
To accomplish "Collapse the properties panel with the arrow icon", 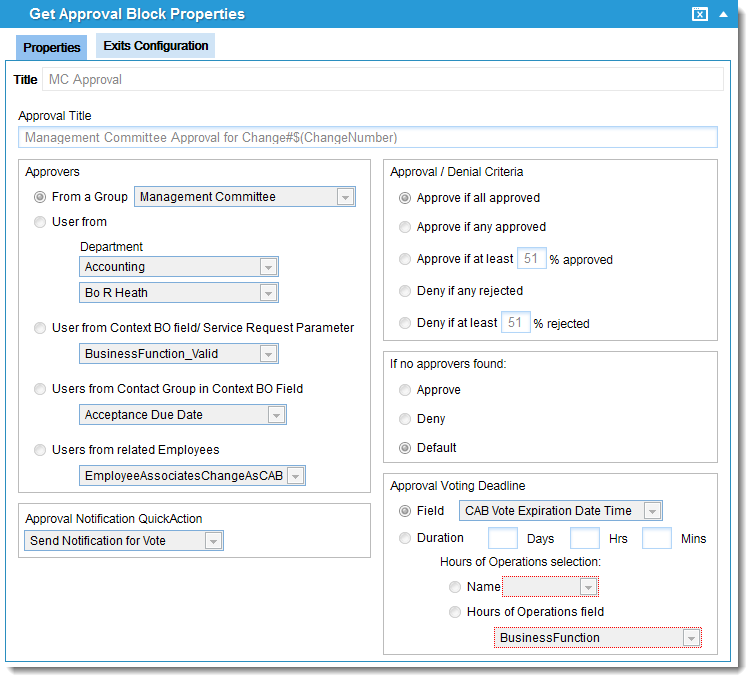I will (723, 14).
